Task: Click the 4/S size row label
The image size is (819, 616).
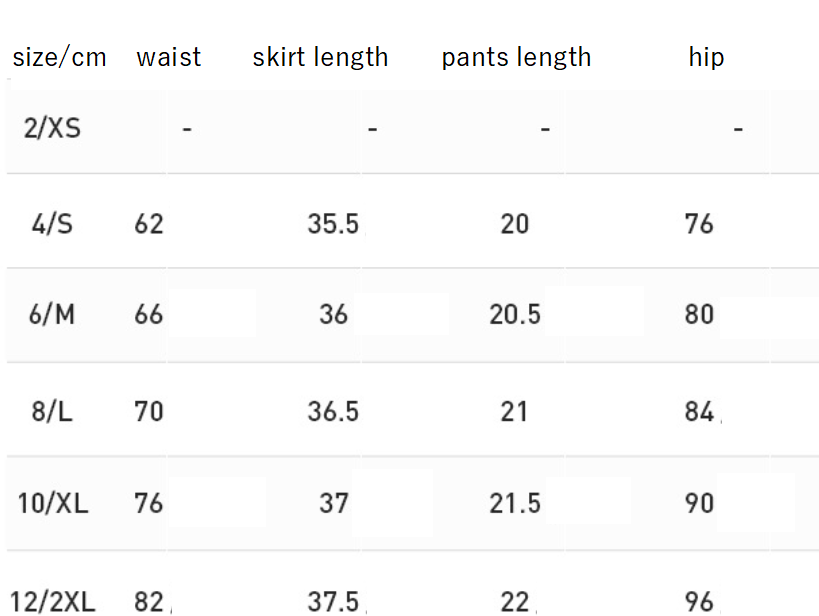Action: click(52, 223)
